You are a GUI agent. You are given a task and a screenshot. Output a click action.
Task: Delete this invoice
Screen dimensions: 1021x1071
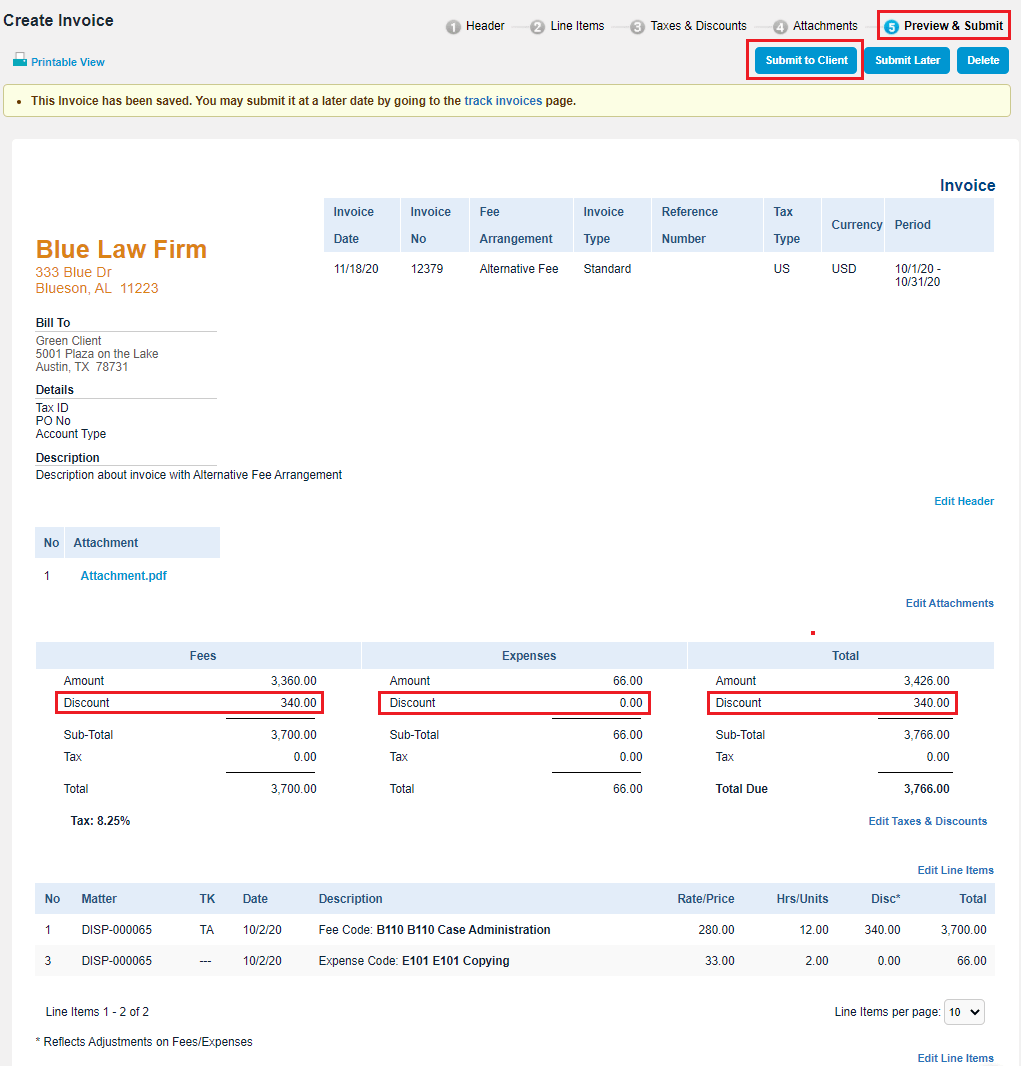coord(982,60)
